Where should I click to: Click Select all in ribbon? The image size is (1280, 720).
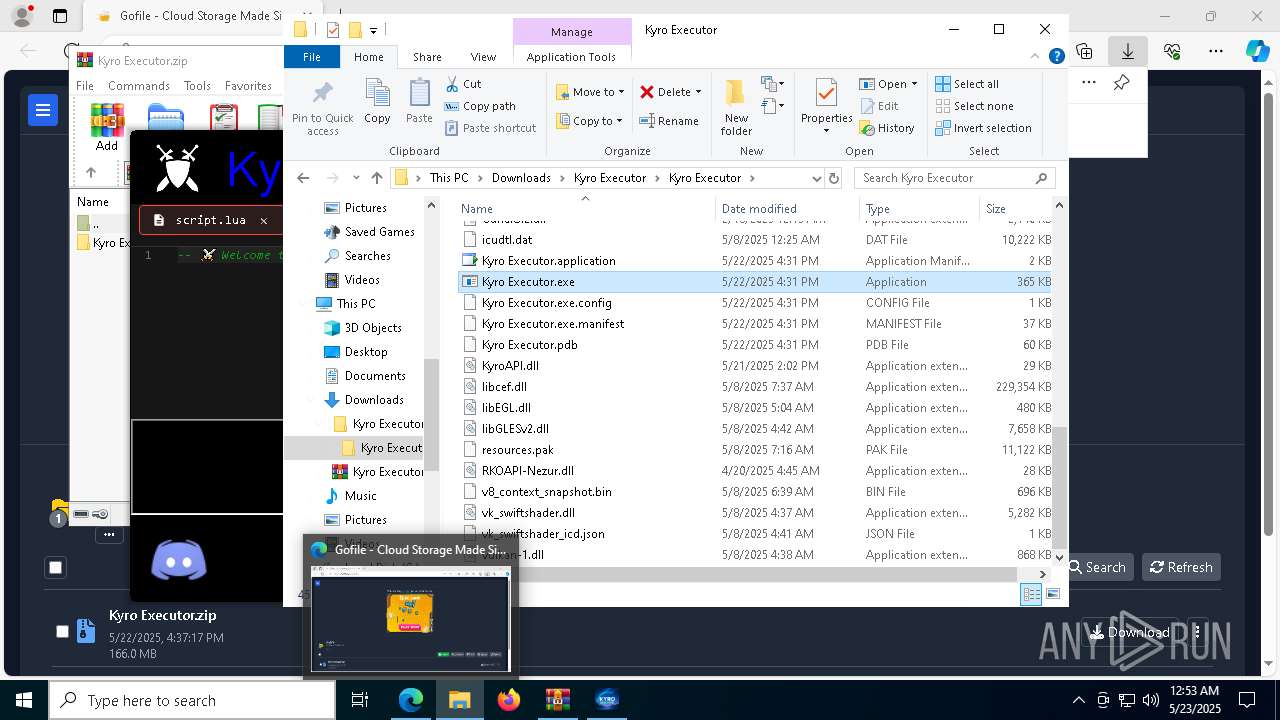[x=967, y=84]
